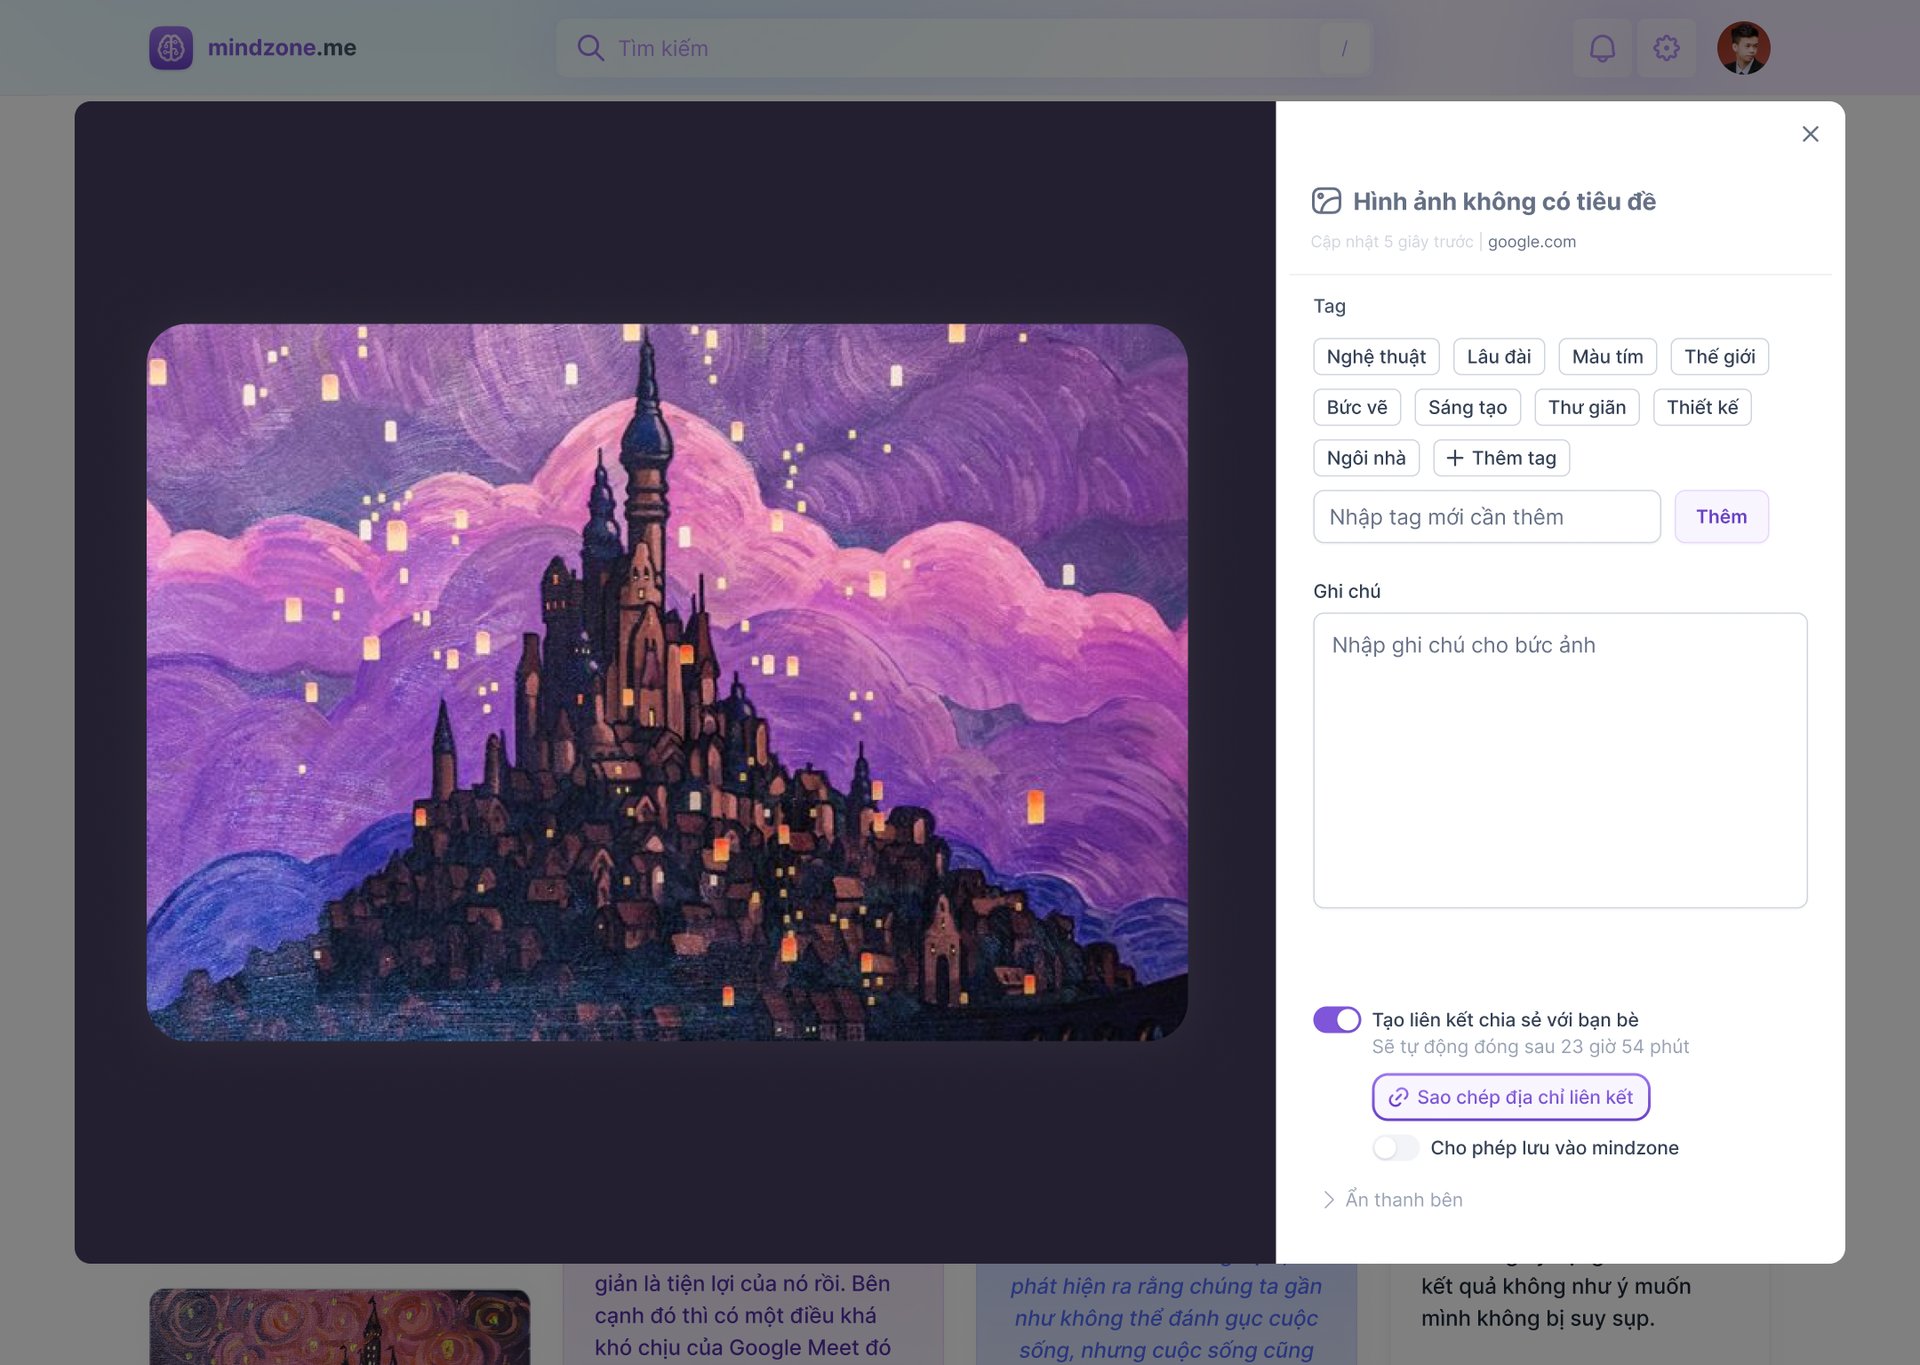This screenshot has height=1365, width=1920.
Task: Open the notifications bell icon
Action: (x=1602, y=48)
